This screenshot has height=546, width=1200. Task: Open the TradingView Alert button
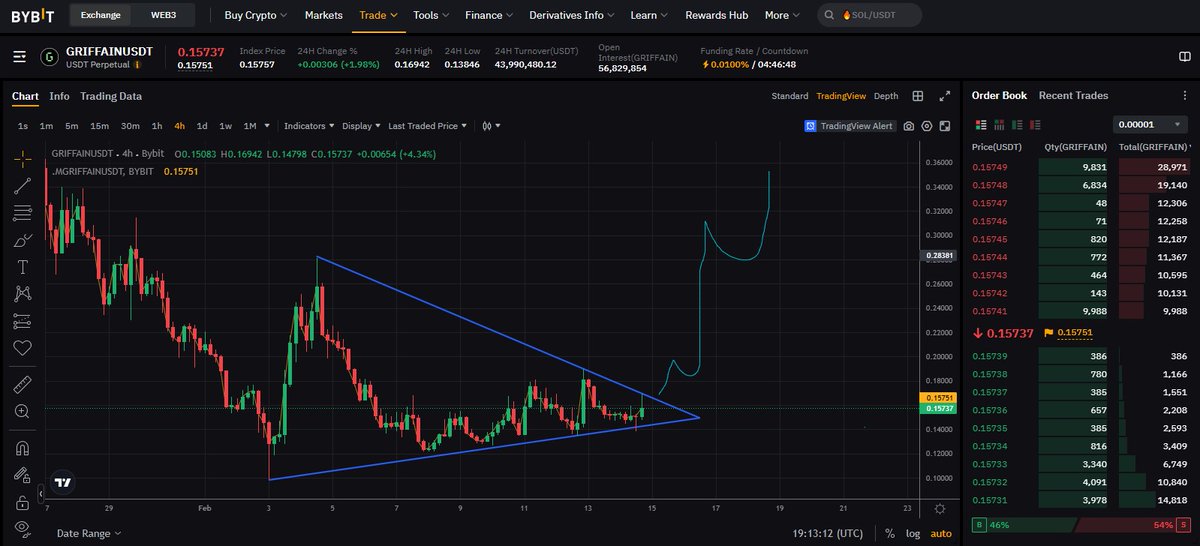tap(850, 126)
